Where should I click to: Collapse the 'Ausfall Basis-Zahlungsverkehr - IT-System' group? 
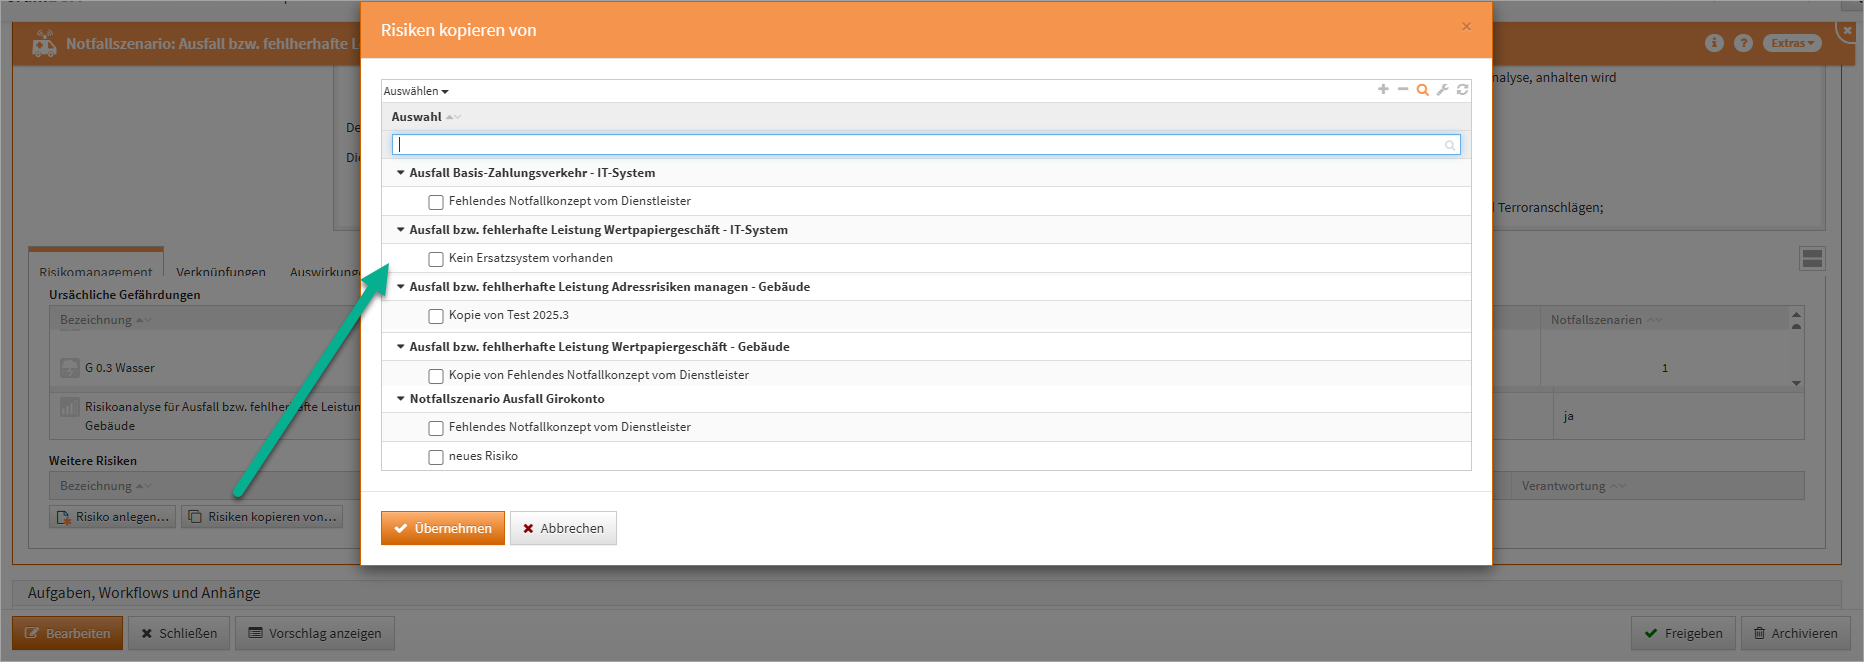point(401,173)
